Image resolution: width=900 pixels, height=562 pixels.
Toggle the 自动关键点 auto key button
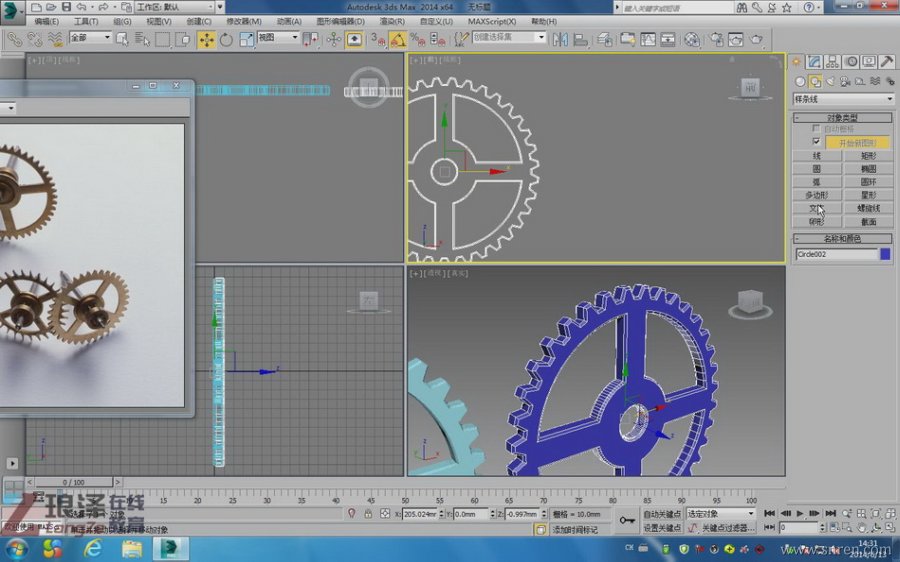pos(661,514)
